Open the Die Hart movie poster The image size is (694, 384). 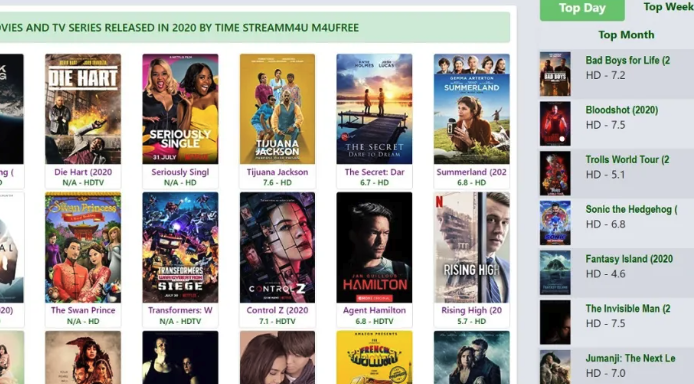(x=83, y=109)
